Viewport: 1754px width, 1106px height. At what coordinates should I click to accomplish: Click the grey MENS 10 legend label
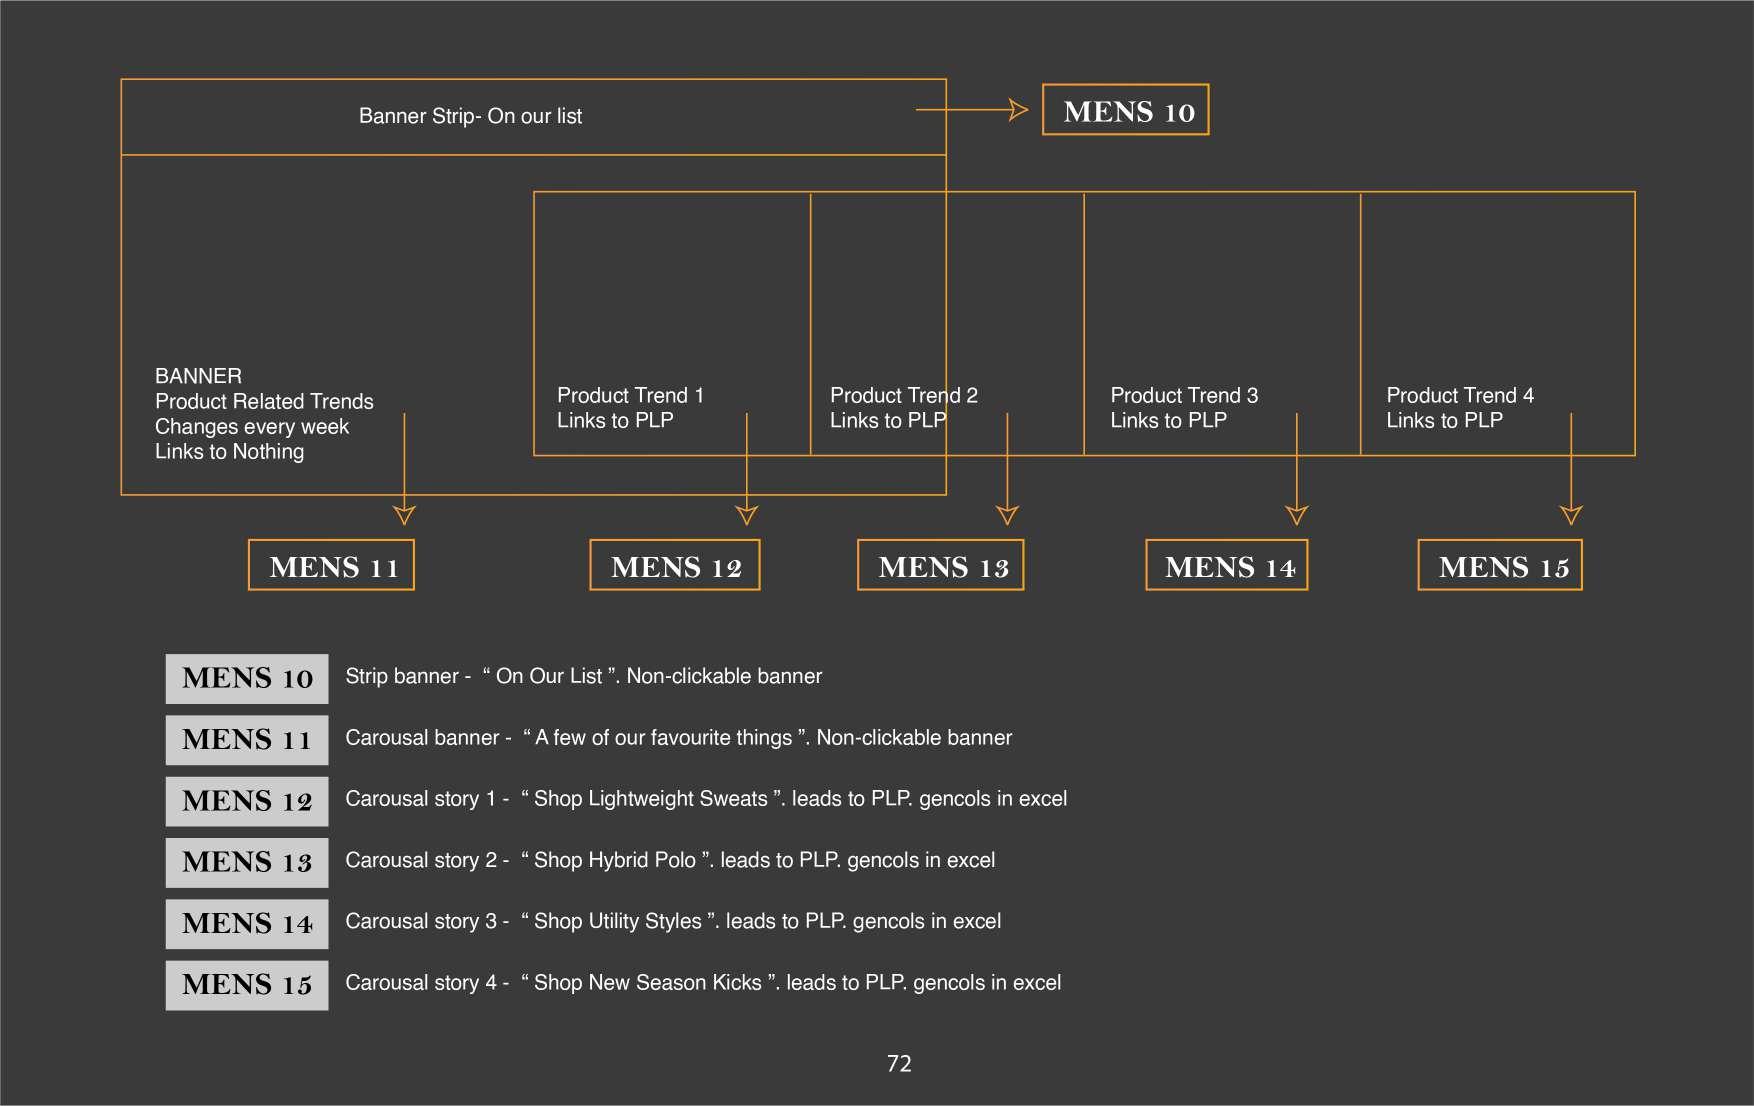tap(247, 679)
